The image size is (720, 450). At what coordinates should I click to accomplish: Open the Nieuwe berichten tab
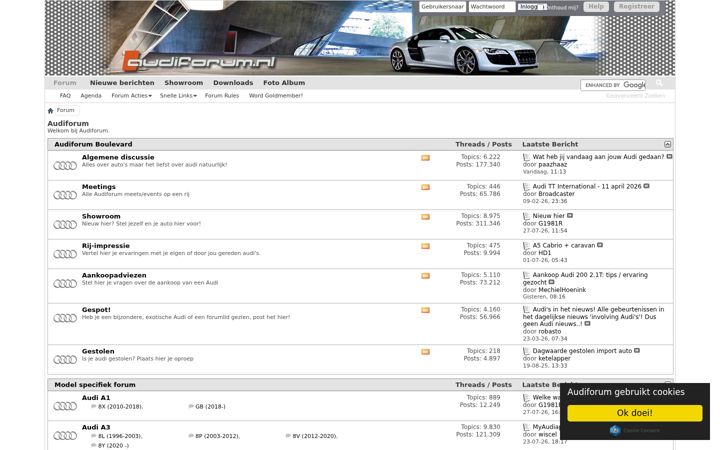pos(122,83)
